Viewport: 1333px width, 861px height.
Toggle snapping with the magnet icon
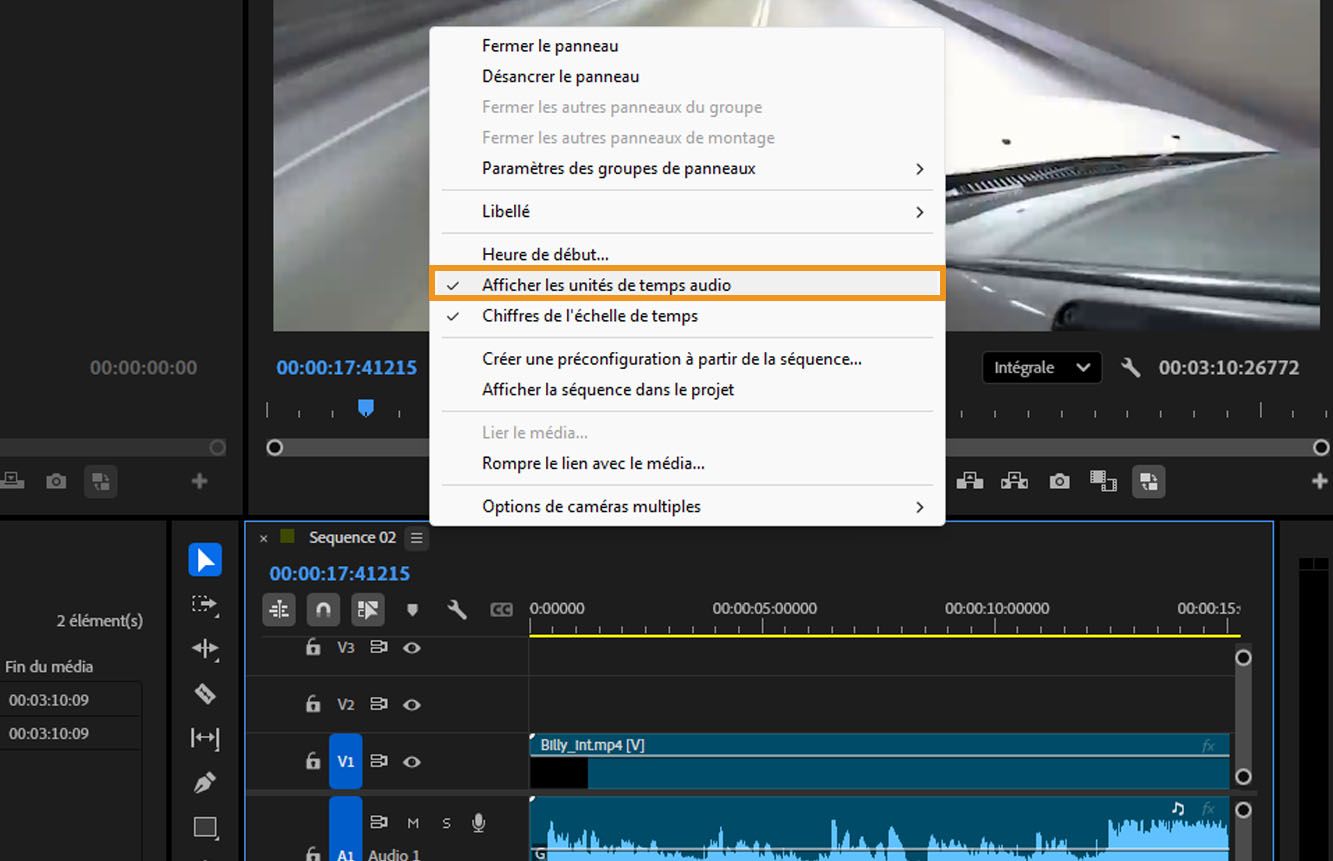click(x=323, y=609)
